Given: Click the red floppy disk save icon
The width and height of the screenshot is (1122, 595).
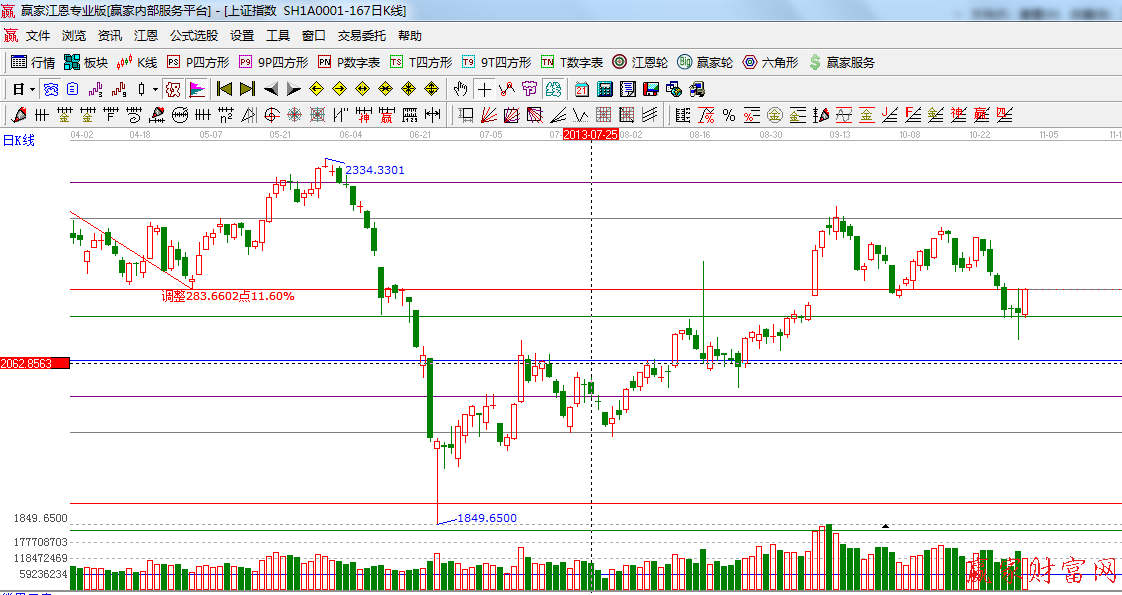Looking at the screenshot, I should 651,89.
